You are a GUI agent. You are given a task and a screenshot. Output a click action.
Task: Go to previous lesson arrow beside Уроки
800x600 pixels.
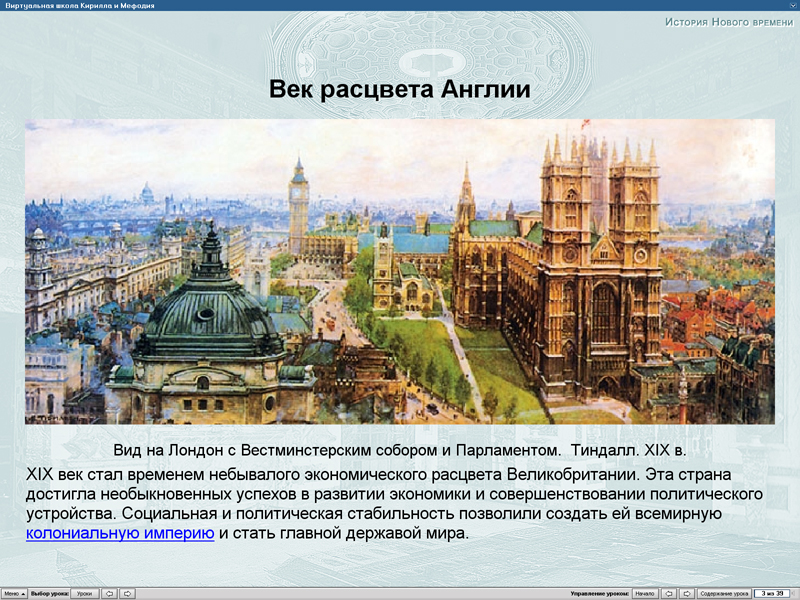pos(109,593)
